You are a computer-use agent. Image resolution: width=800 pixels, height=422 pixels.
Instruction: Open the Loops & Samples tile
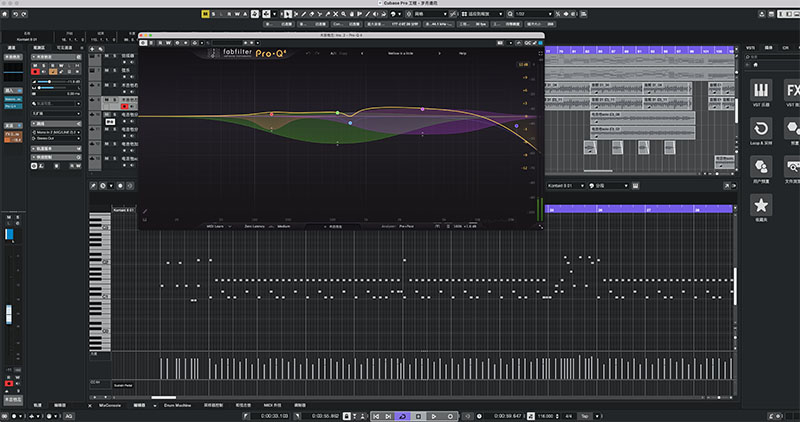click(x=761, y=128)
